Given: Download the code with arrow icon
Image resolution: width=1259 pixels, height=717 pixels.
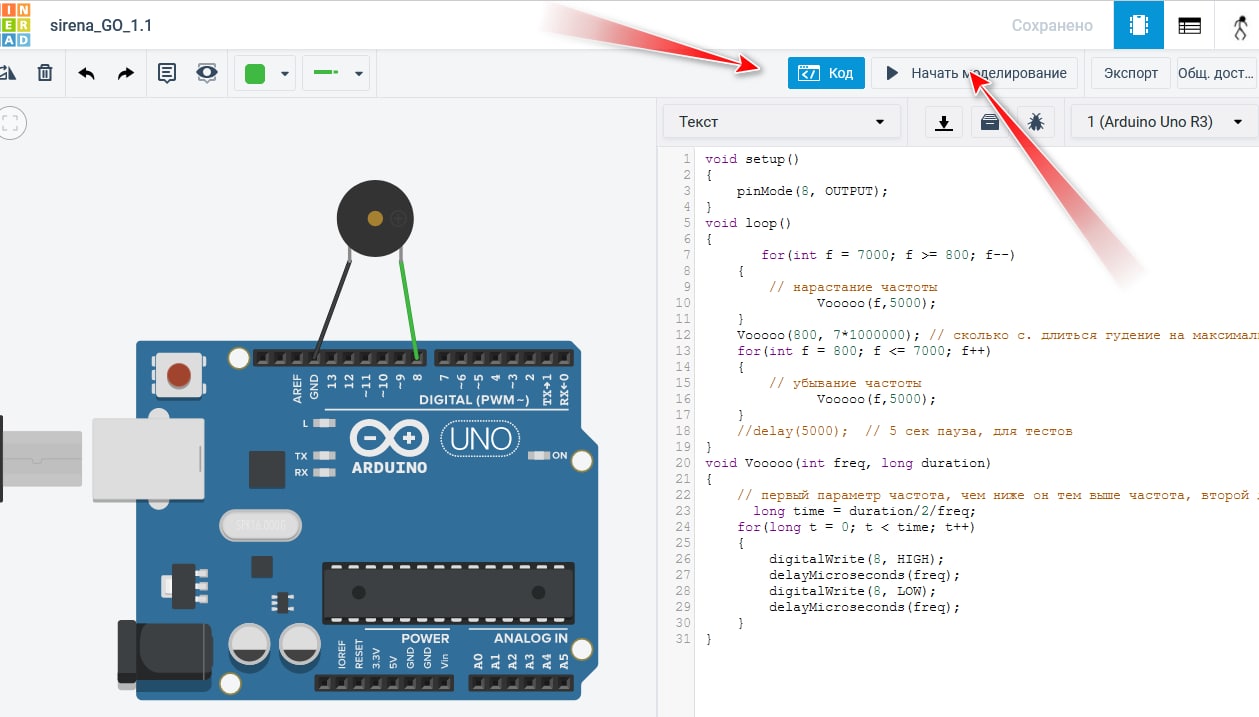Looking at the screenshot, I should 943,122.
